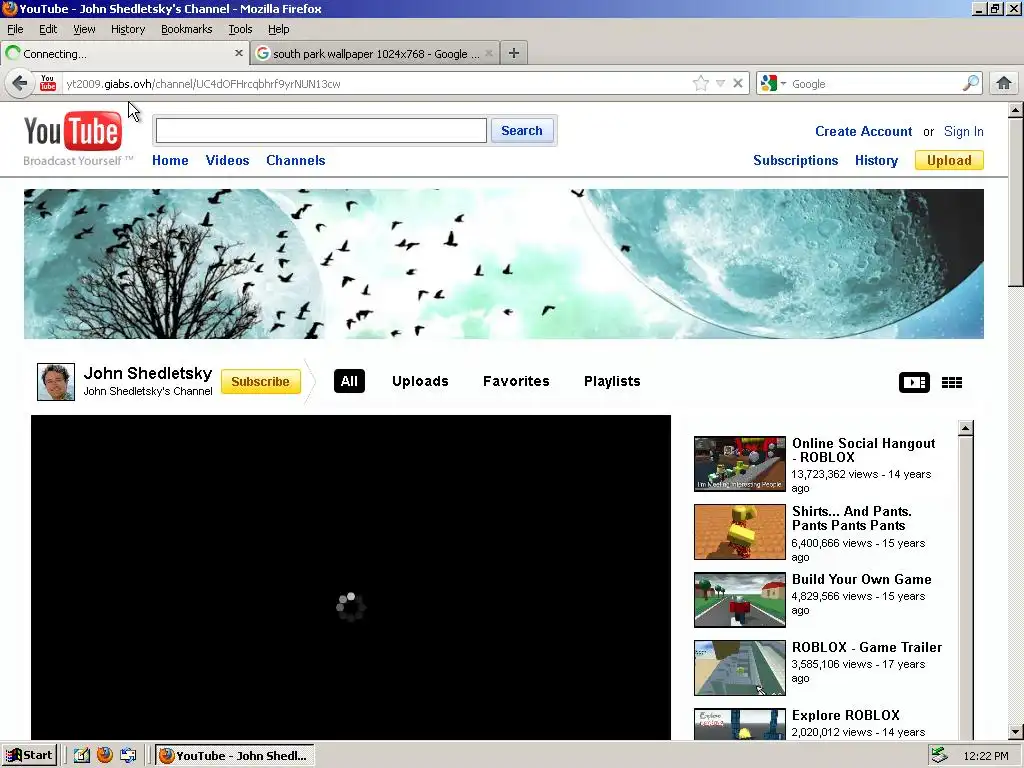Click the Build Your Own Game title
The height and width of the screenshot is (768, 1024).
point(861,579)
